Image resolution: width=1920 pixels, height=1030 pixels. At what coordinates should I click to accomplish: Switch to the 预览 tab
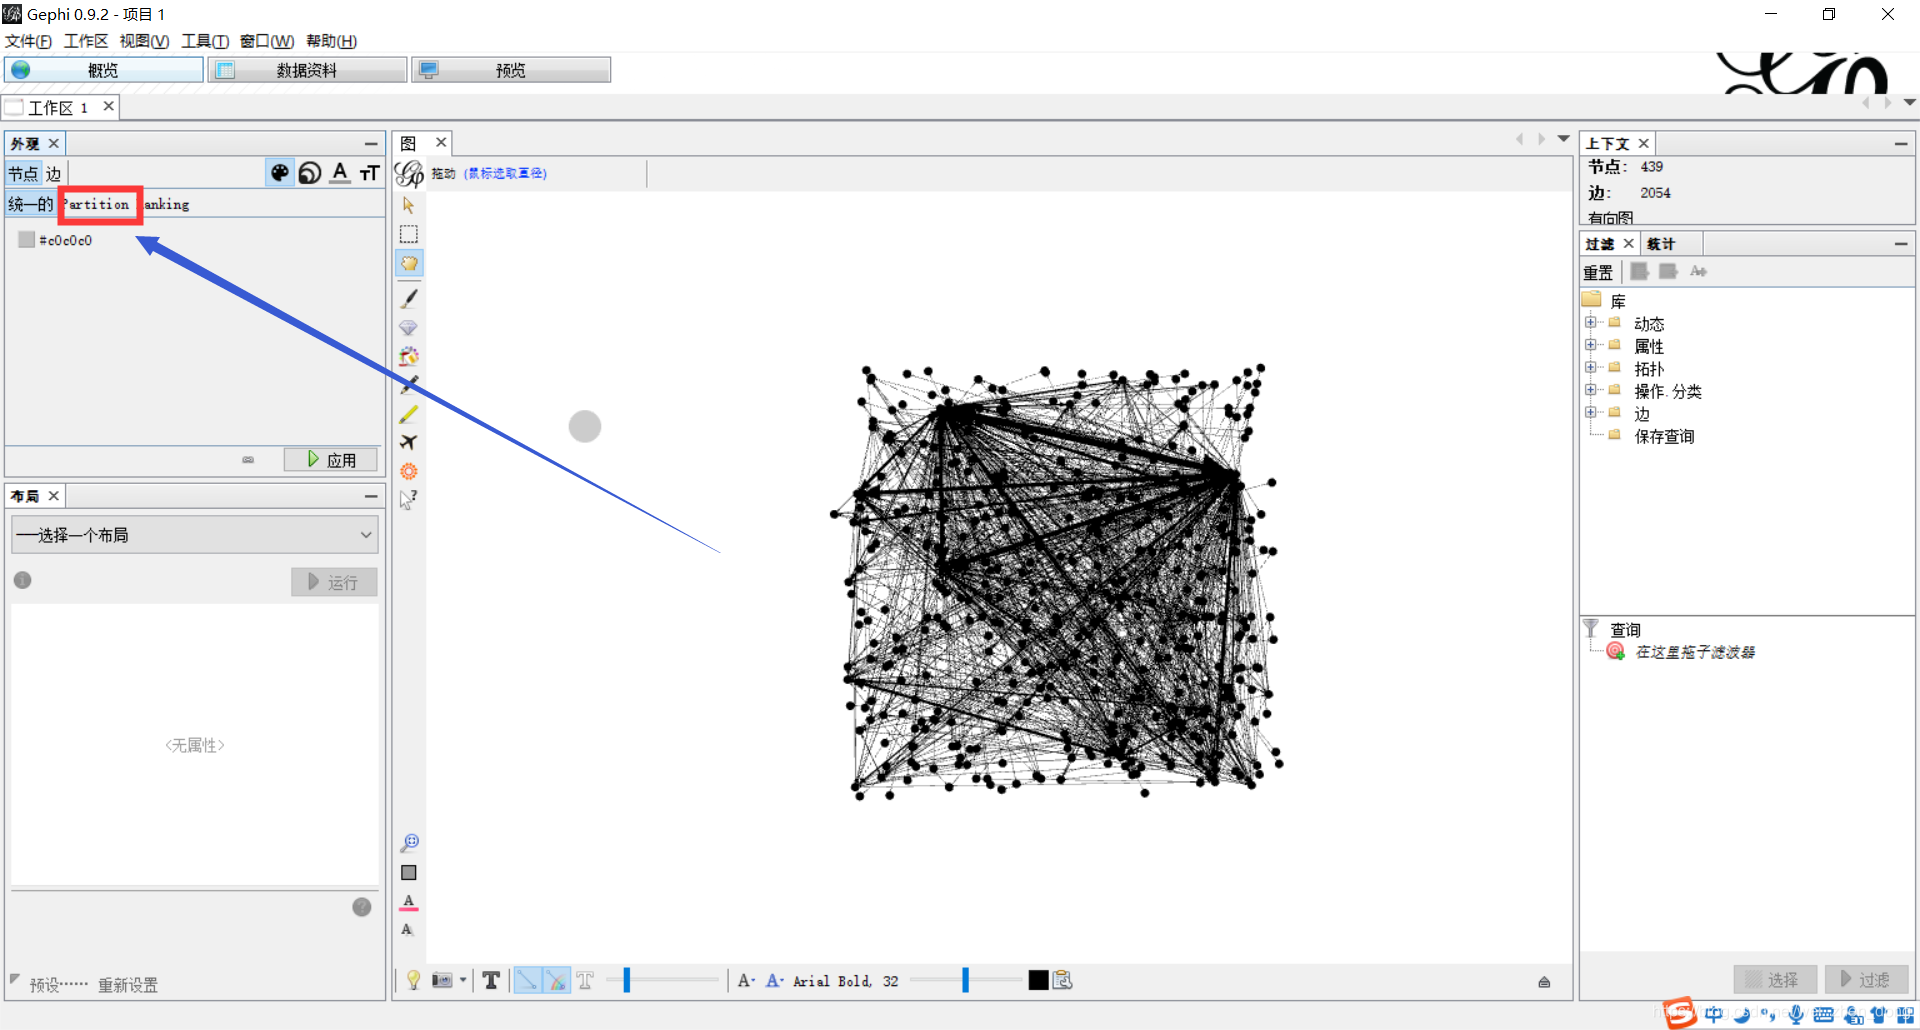(x=511, y=70)
